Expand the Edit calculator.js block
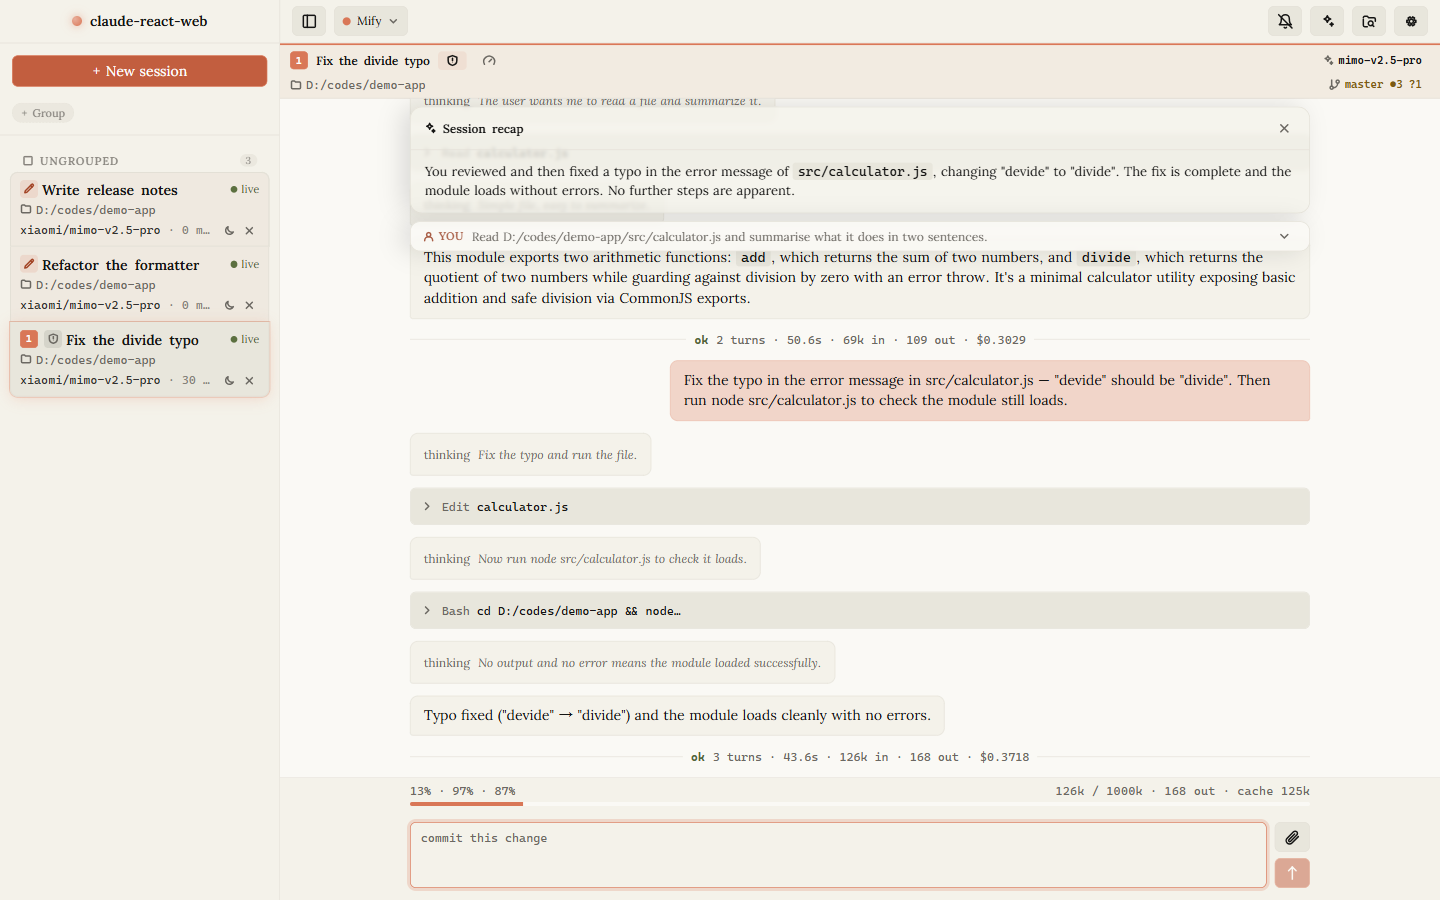 pos(860,507)
